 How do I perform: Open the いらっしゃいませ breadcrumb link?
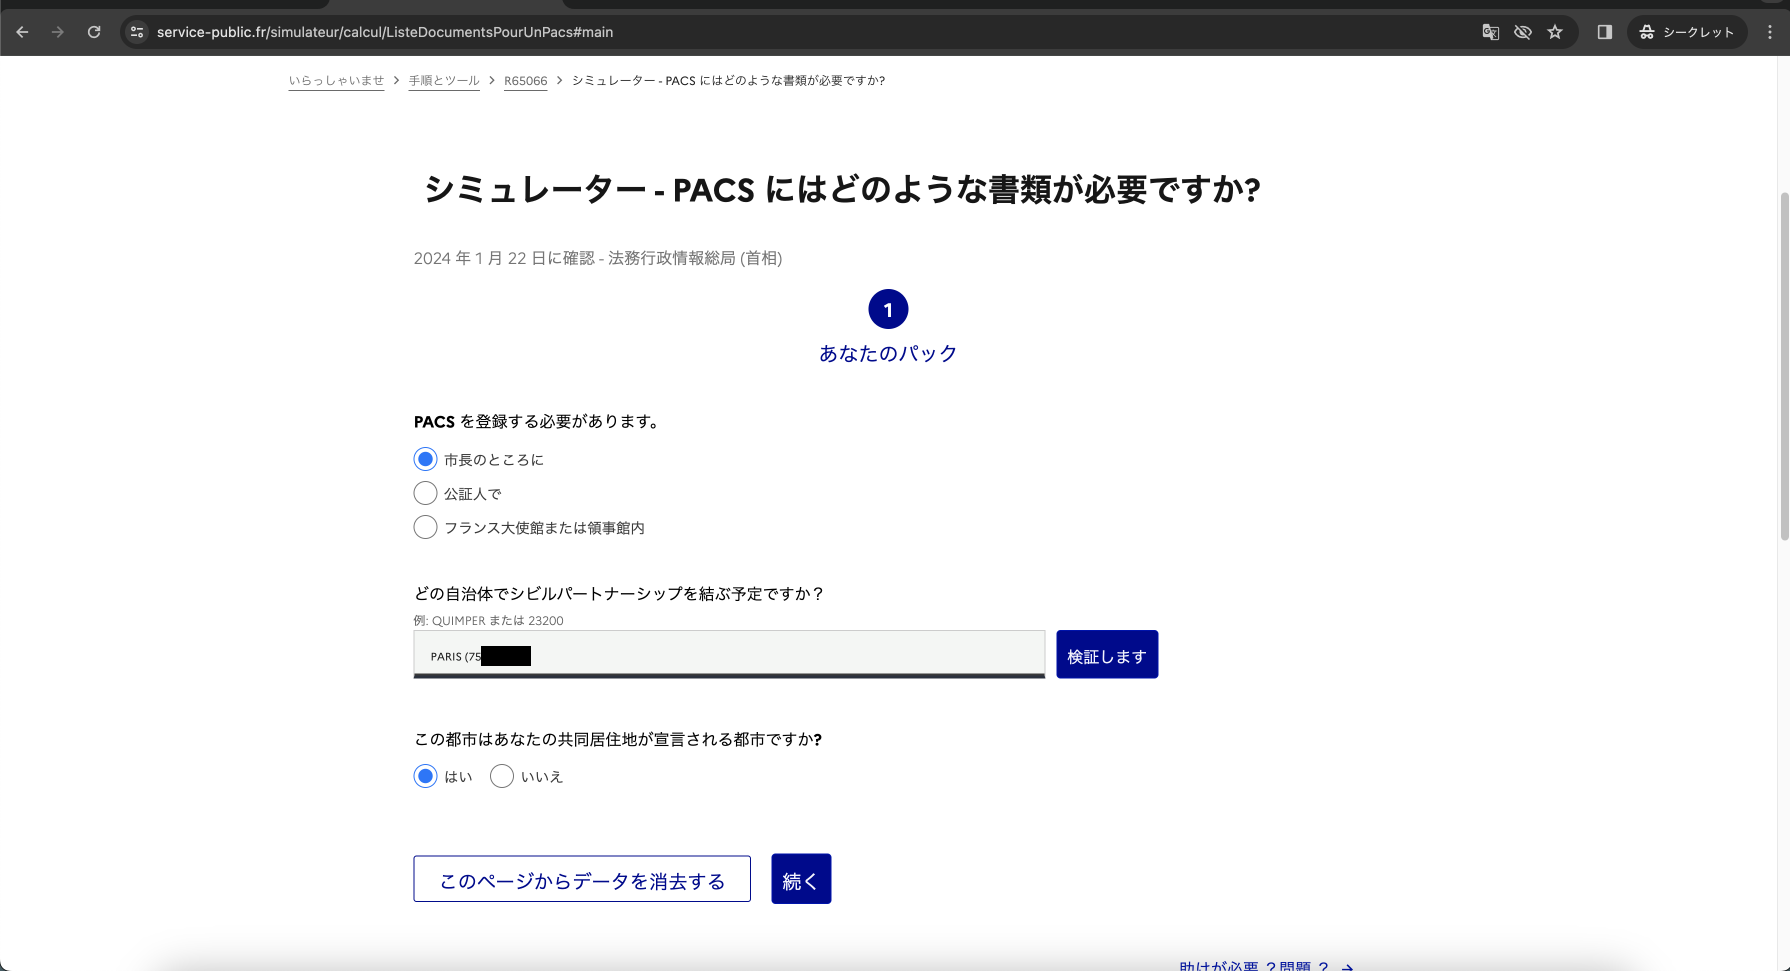coord(336,81)
